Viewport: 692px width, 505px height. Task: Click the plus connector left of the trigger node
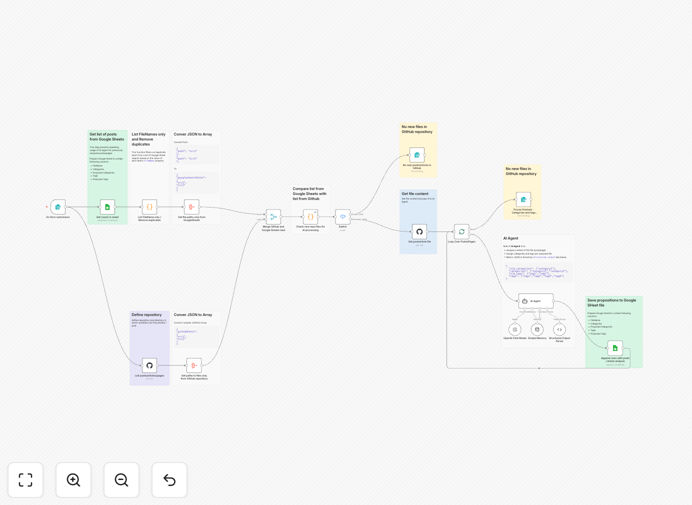[x=46, y=207]
